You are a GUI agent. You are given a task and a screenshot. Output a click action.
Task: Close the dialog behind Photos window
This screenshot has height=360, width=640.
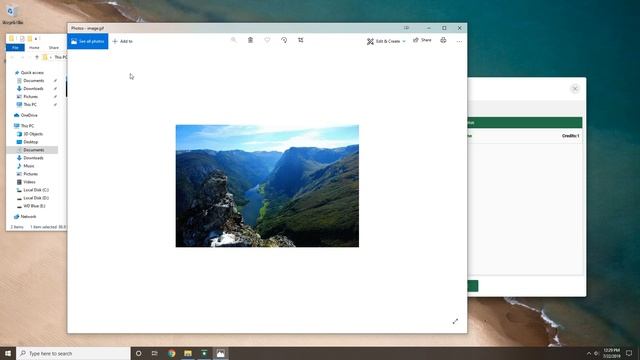[x=575, y=89]
